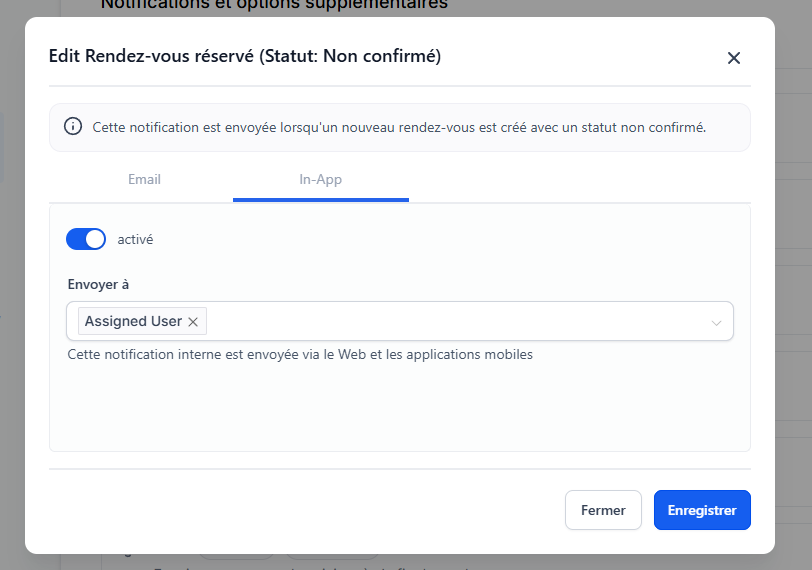Viewport: 812px width, 570px height.
Task: Select the In-App tab
Action: coord(321,180)
